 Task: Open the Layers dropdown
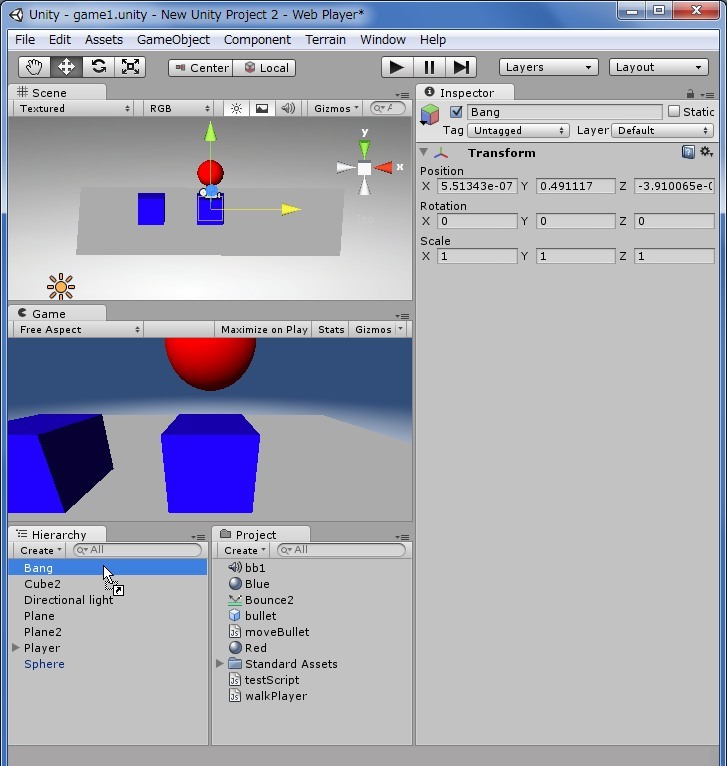548,67
